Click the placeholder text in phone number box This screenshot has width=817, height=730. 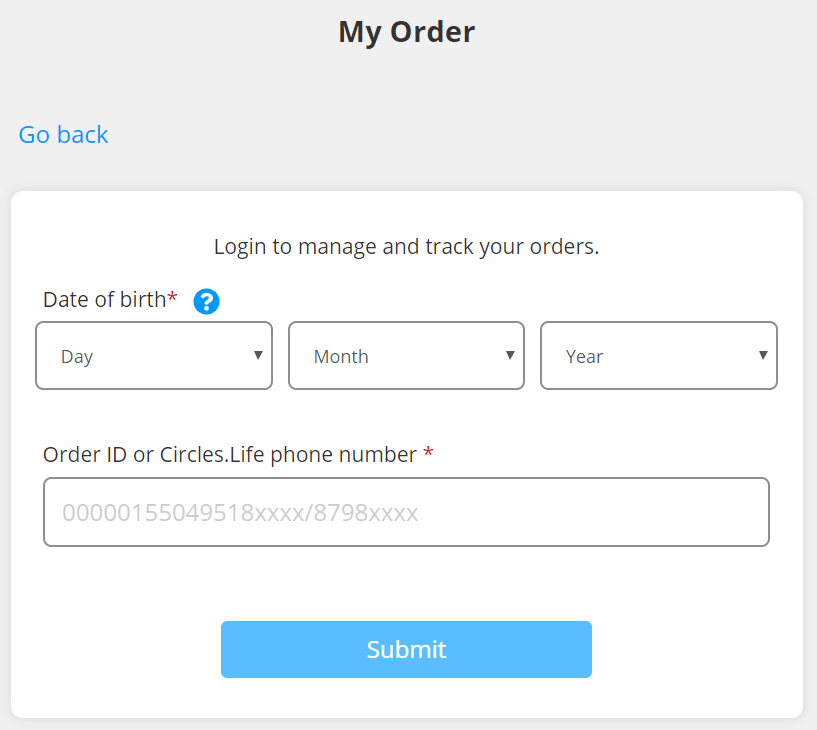(240, 511)
